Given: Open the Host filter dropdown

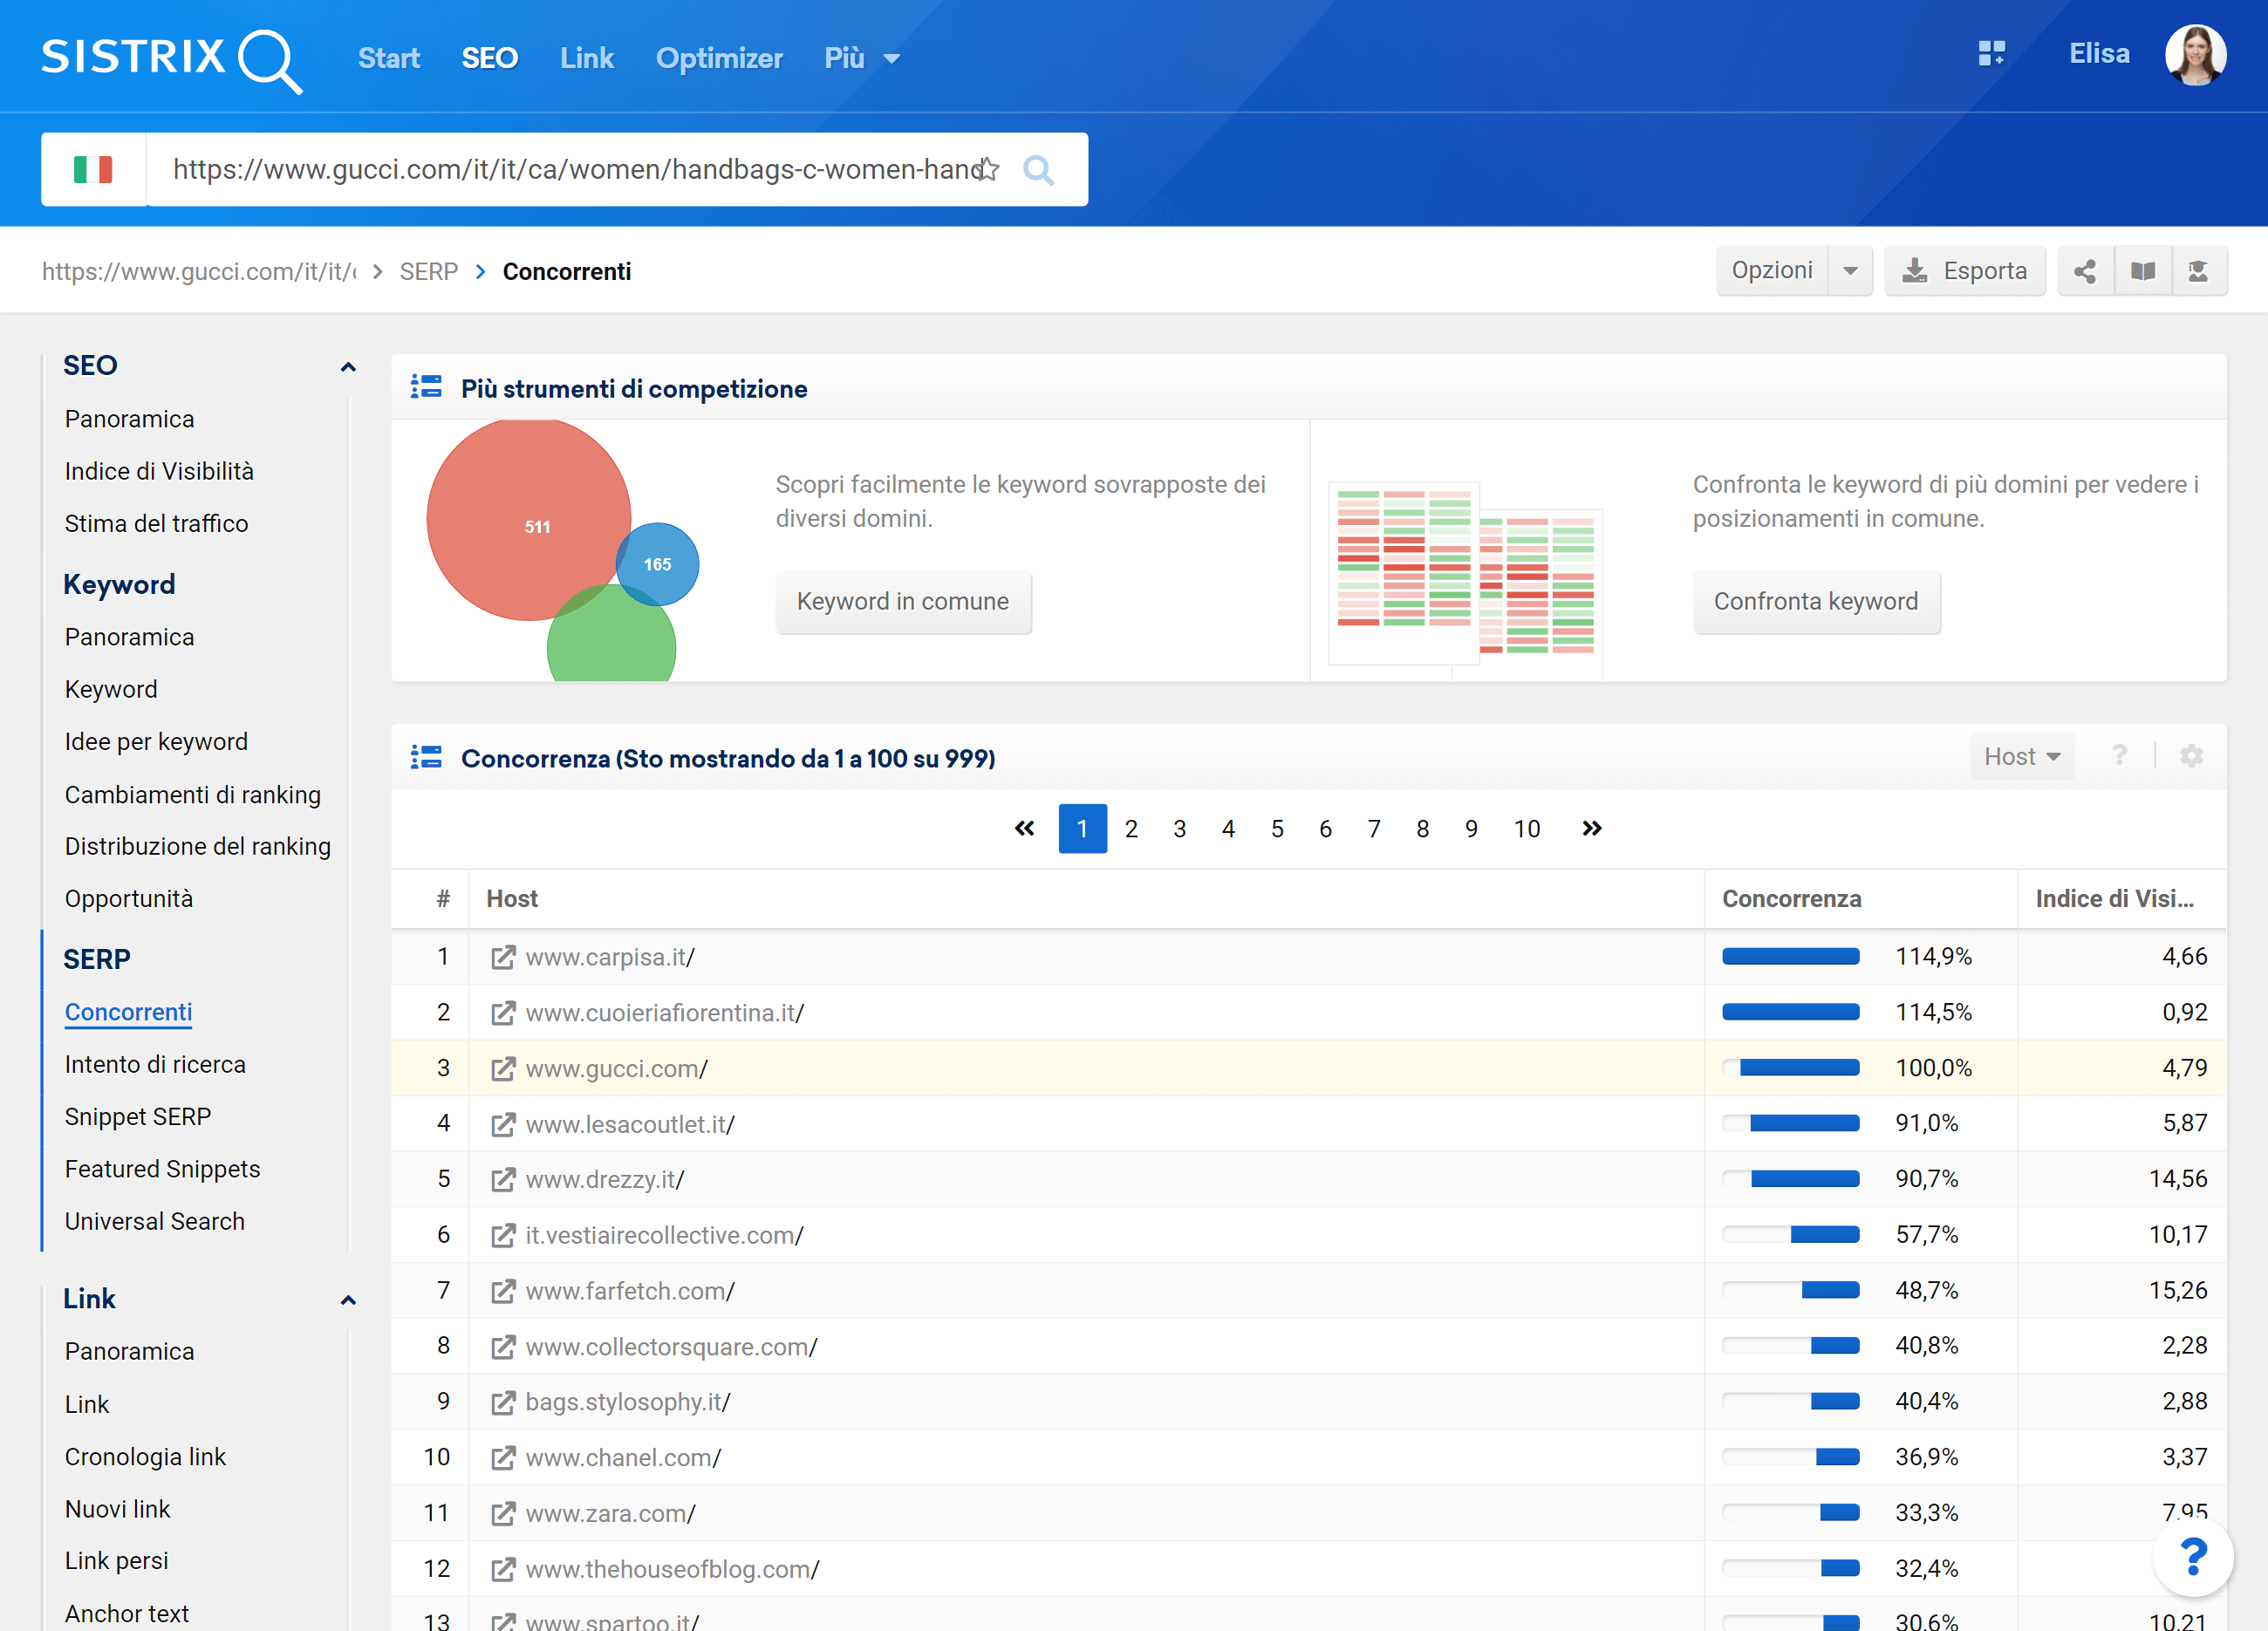Looking at the screenshot, I should [2021, 756].
